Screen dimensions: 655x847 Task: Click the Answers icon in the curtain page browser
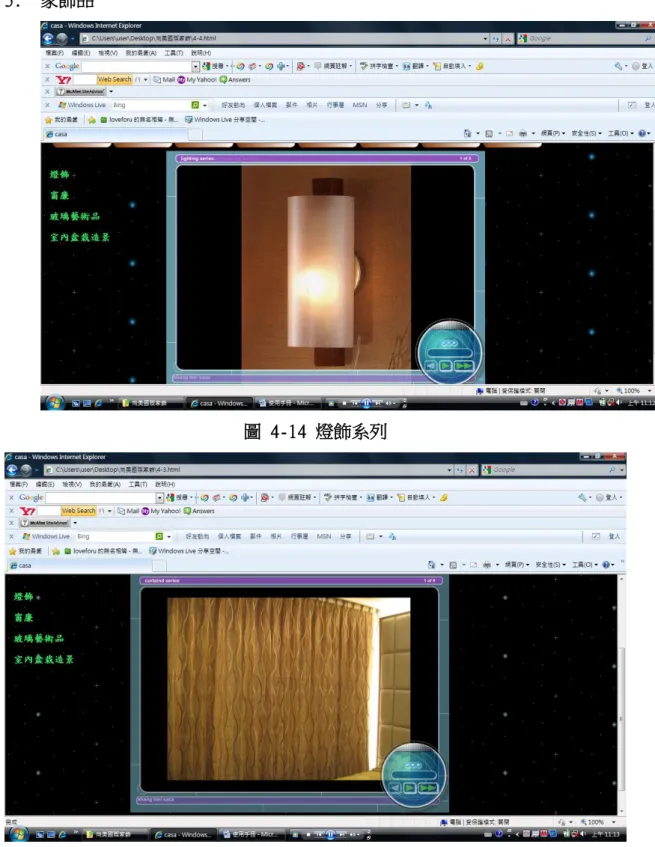(187, 511)
